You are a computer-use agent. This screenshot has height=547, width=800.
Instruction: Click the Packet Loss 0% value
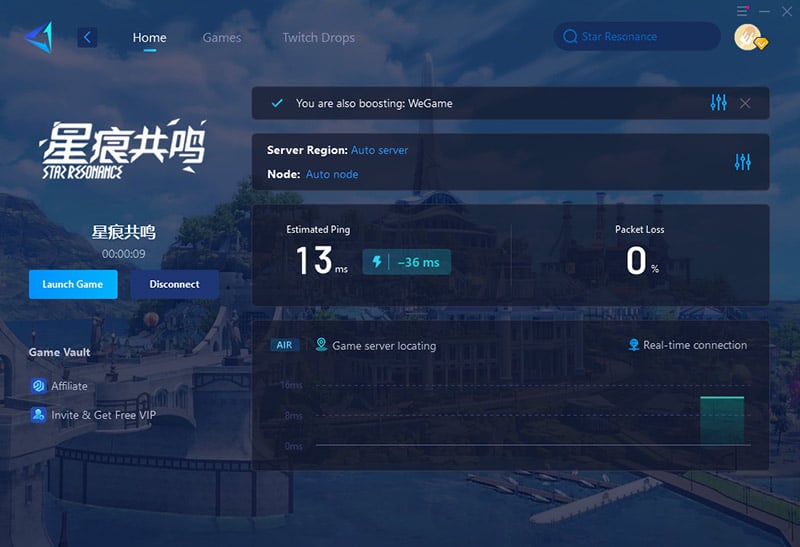pyautogui.click(x=642, y=260)
